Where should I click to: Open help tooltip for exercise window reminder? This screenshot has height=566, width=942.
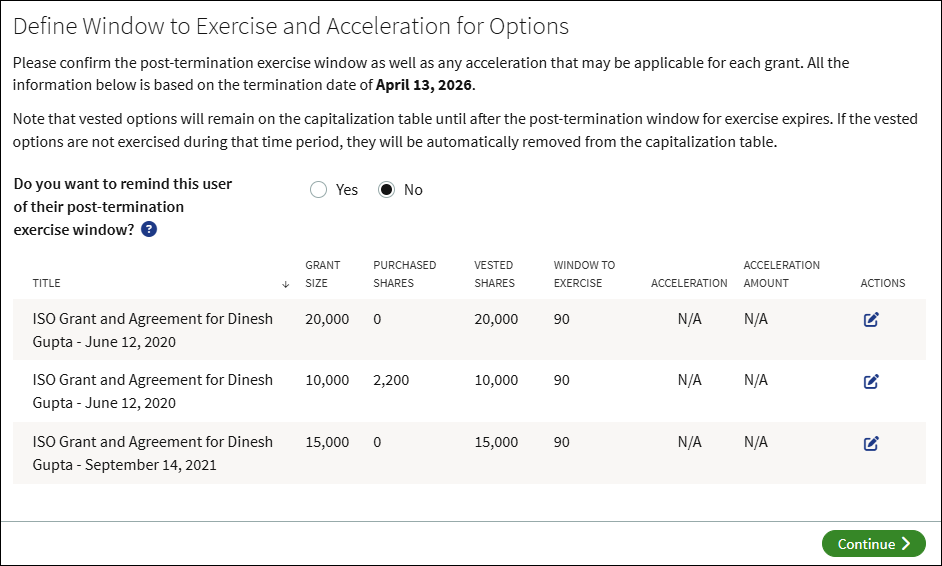(149, 229)
